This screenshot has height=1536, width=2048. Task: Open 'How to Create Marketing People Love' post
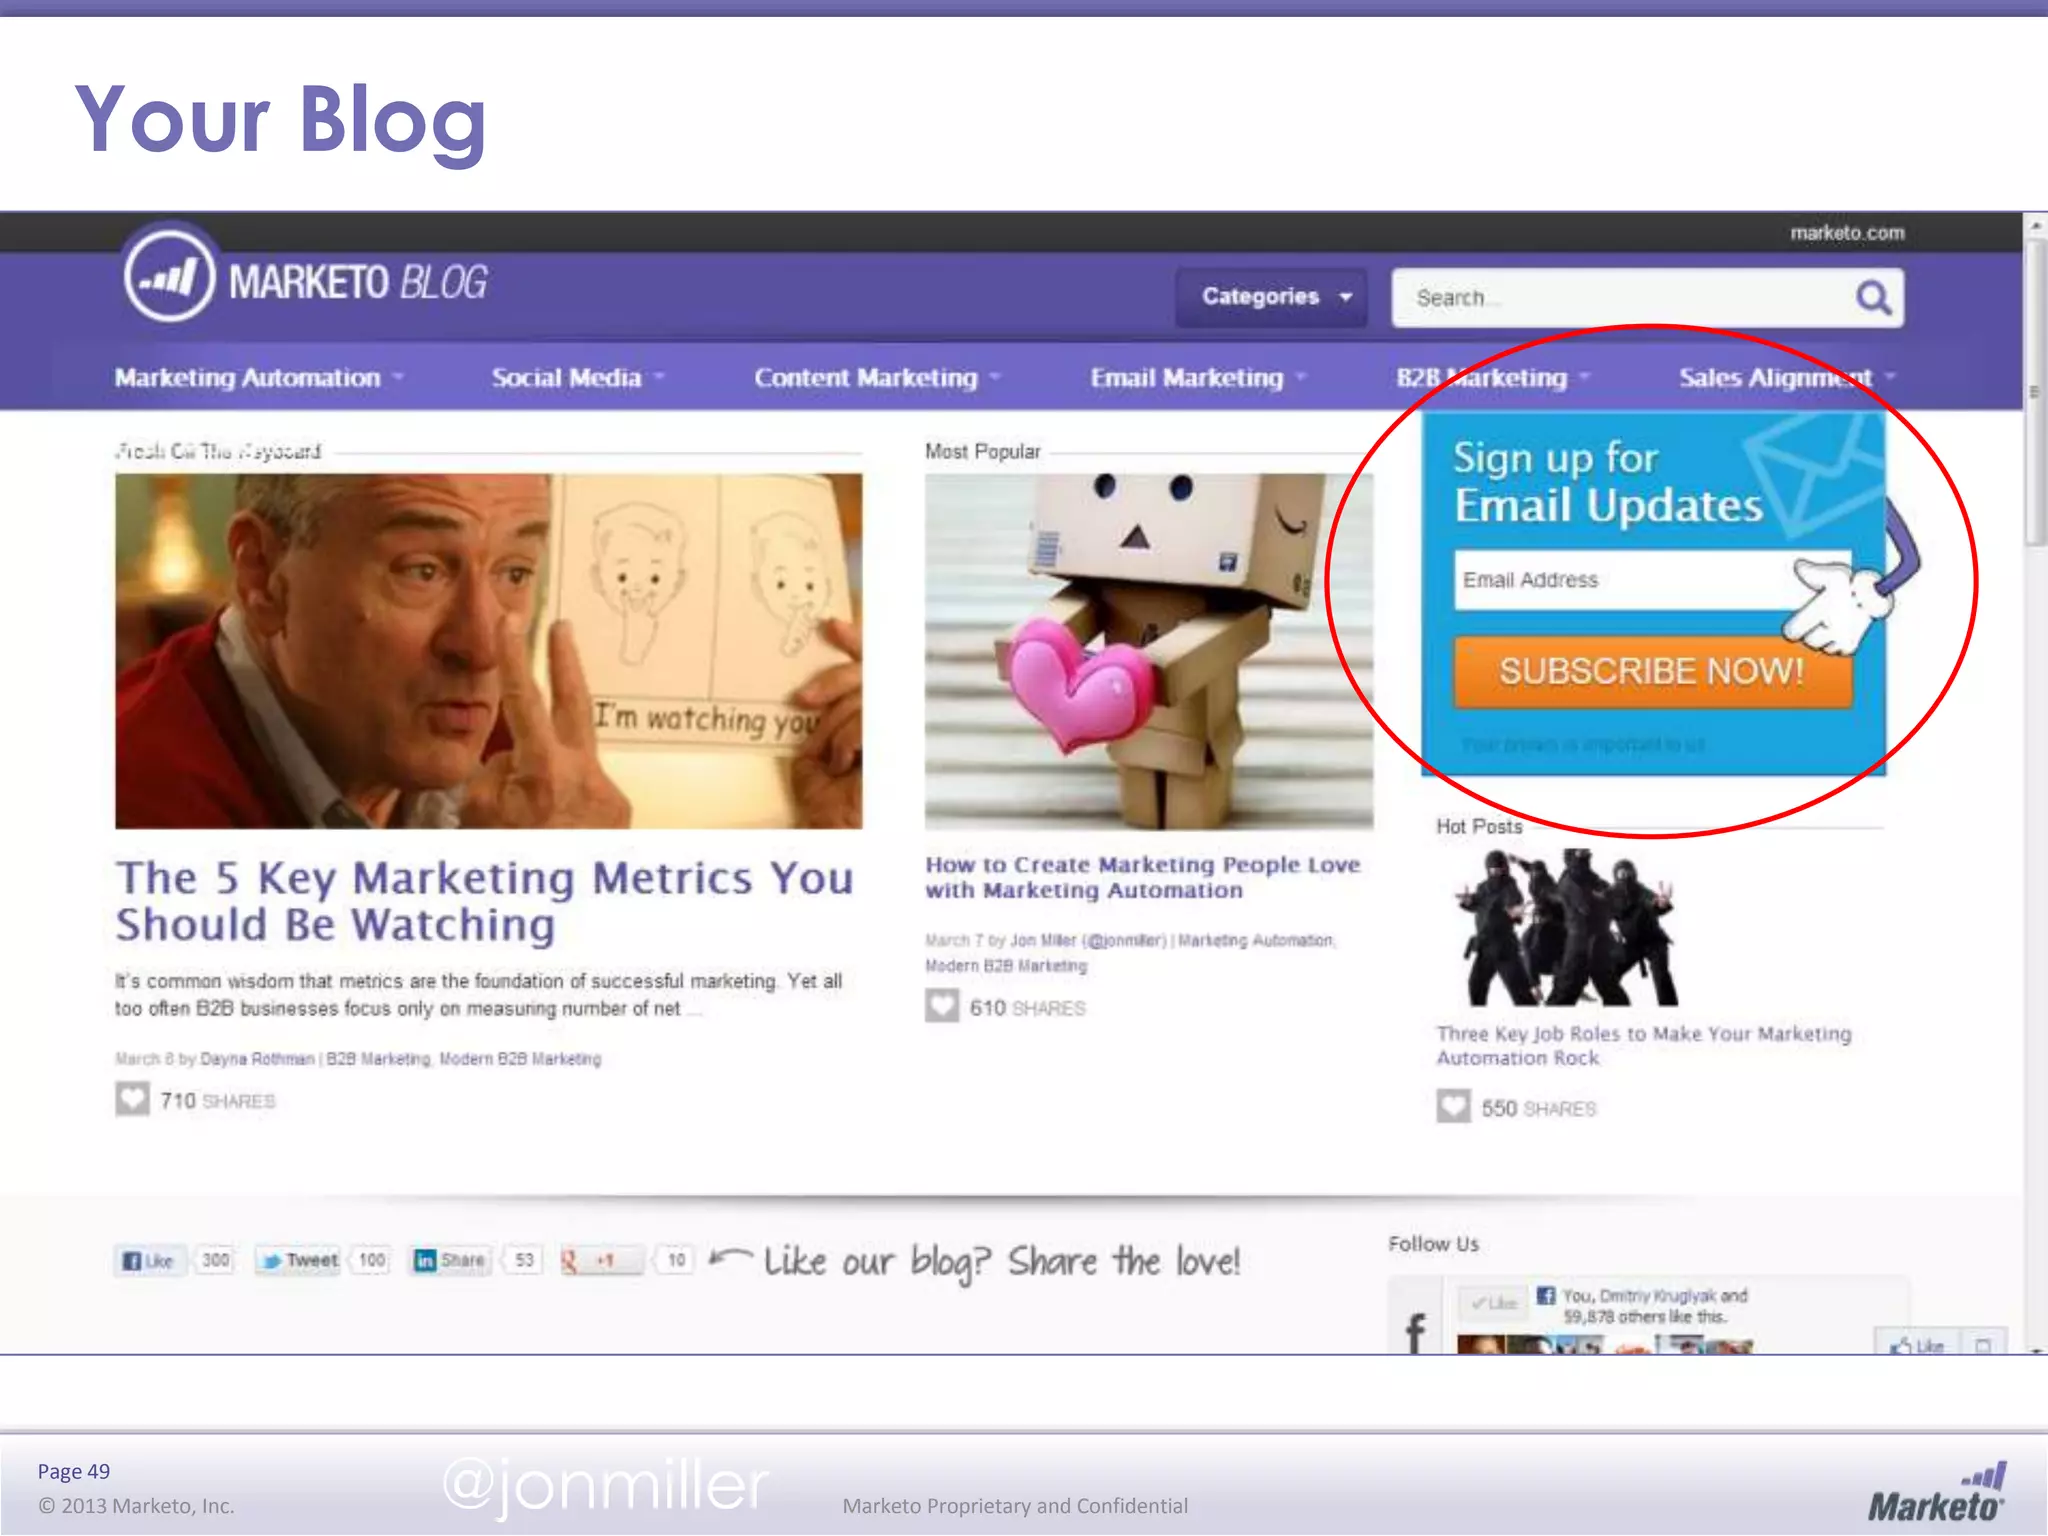[x=1142, y=877]
